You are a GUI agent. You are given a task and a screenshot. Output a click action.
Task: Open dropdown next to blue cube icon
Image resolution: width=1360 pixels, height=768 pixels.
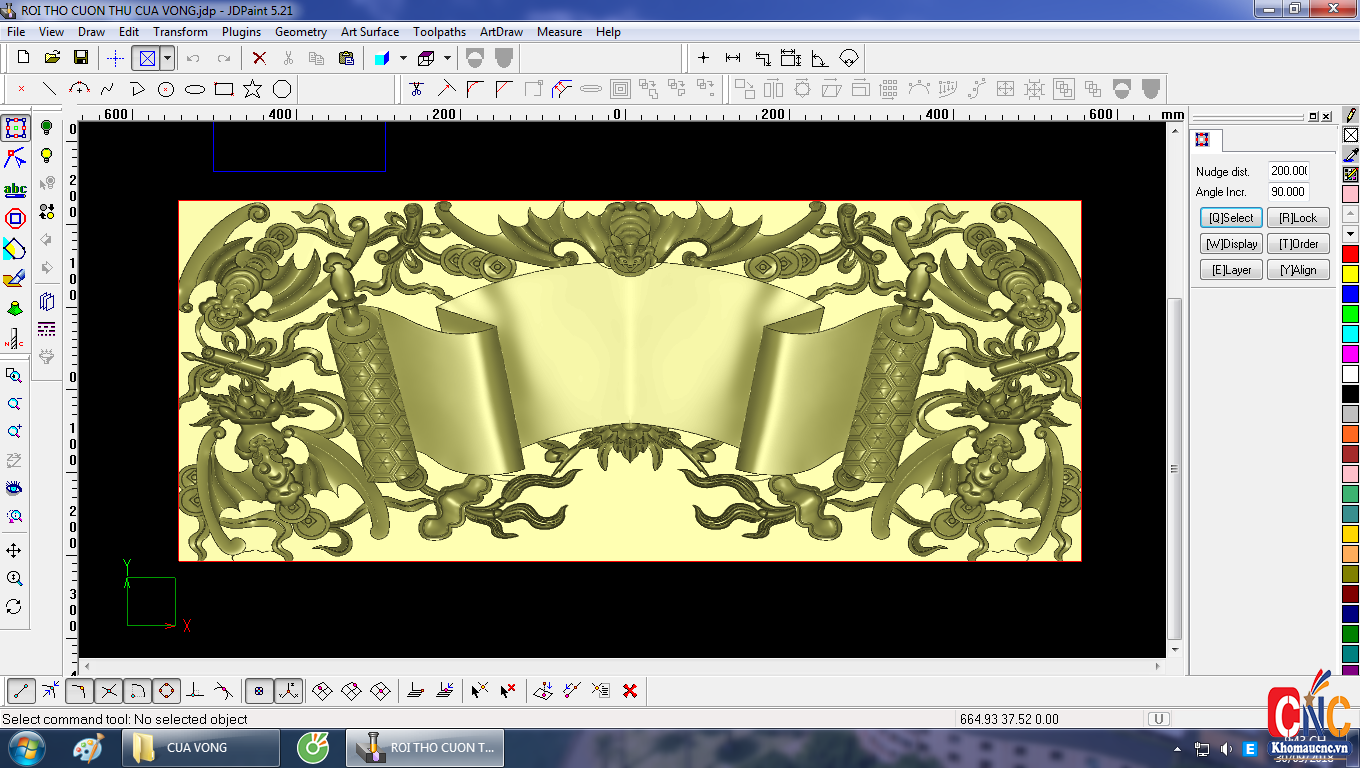(x=403, y=58)
